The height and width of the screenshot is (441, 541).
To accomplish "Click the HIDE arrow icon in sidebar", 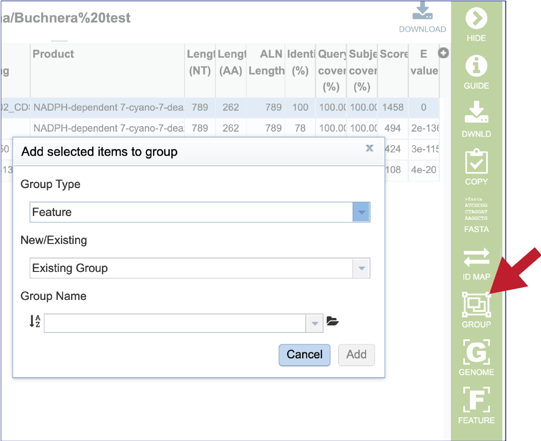I will [476, 18].
